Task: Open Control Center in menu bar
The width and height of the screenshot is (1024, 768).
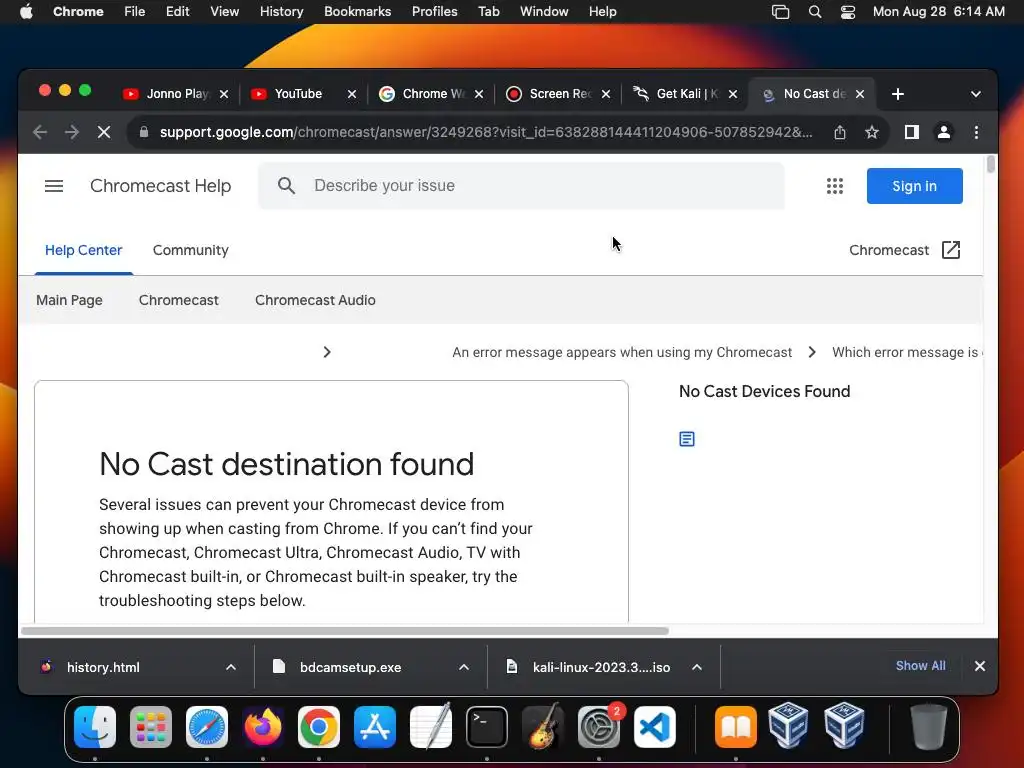Action: tap(848, 12)
